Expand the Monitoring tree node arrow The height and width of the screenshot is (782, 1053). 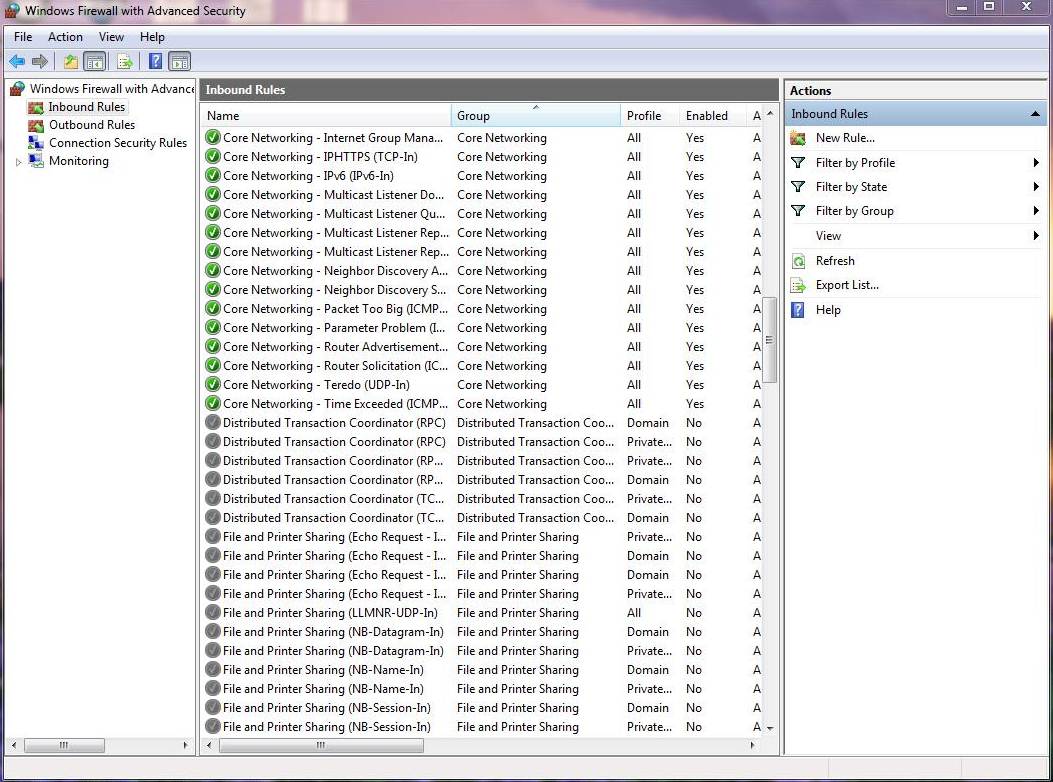[x=18, y=162]
